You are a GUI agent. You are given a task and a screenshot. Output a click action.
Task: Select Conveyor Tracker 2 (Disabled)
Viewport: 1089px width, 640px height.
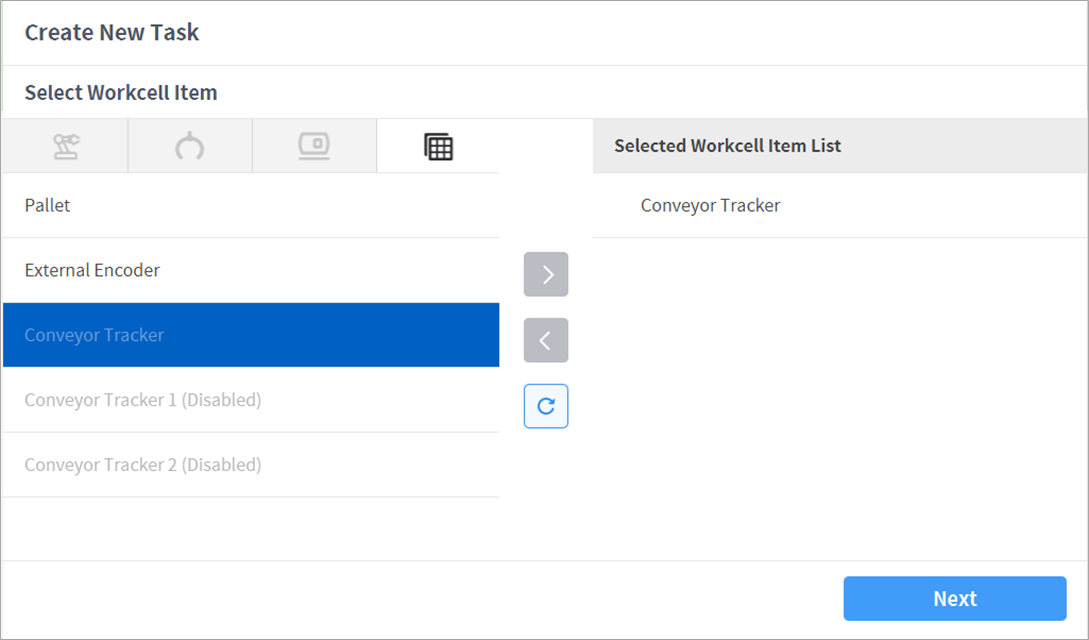click(250, 465)
